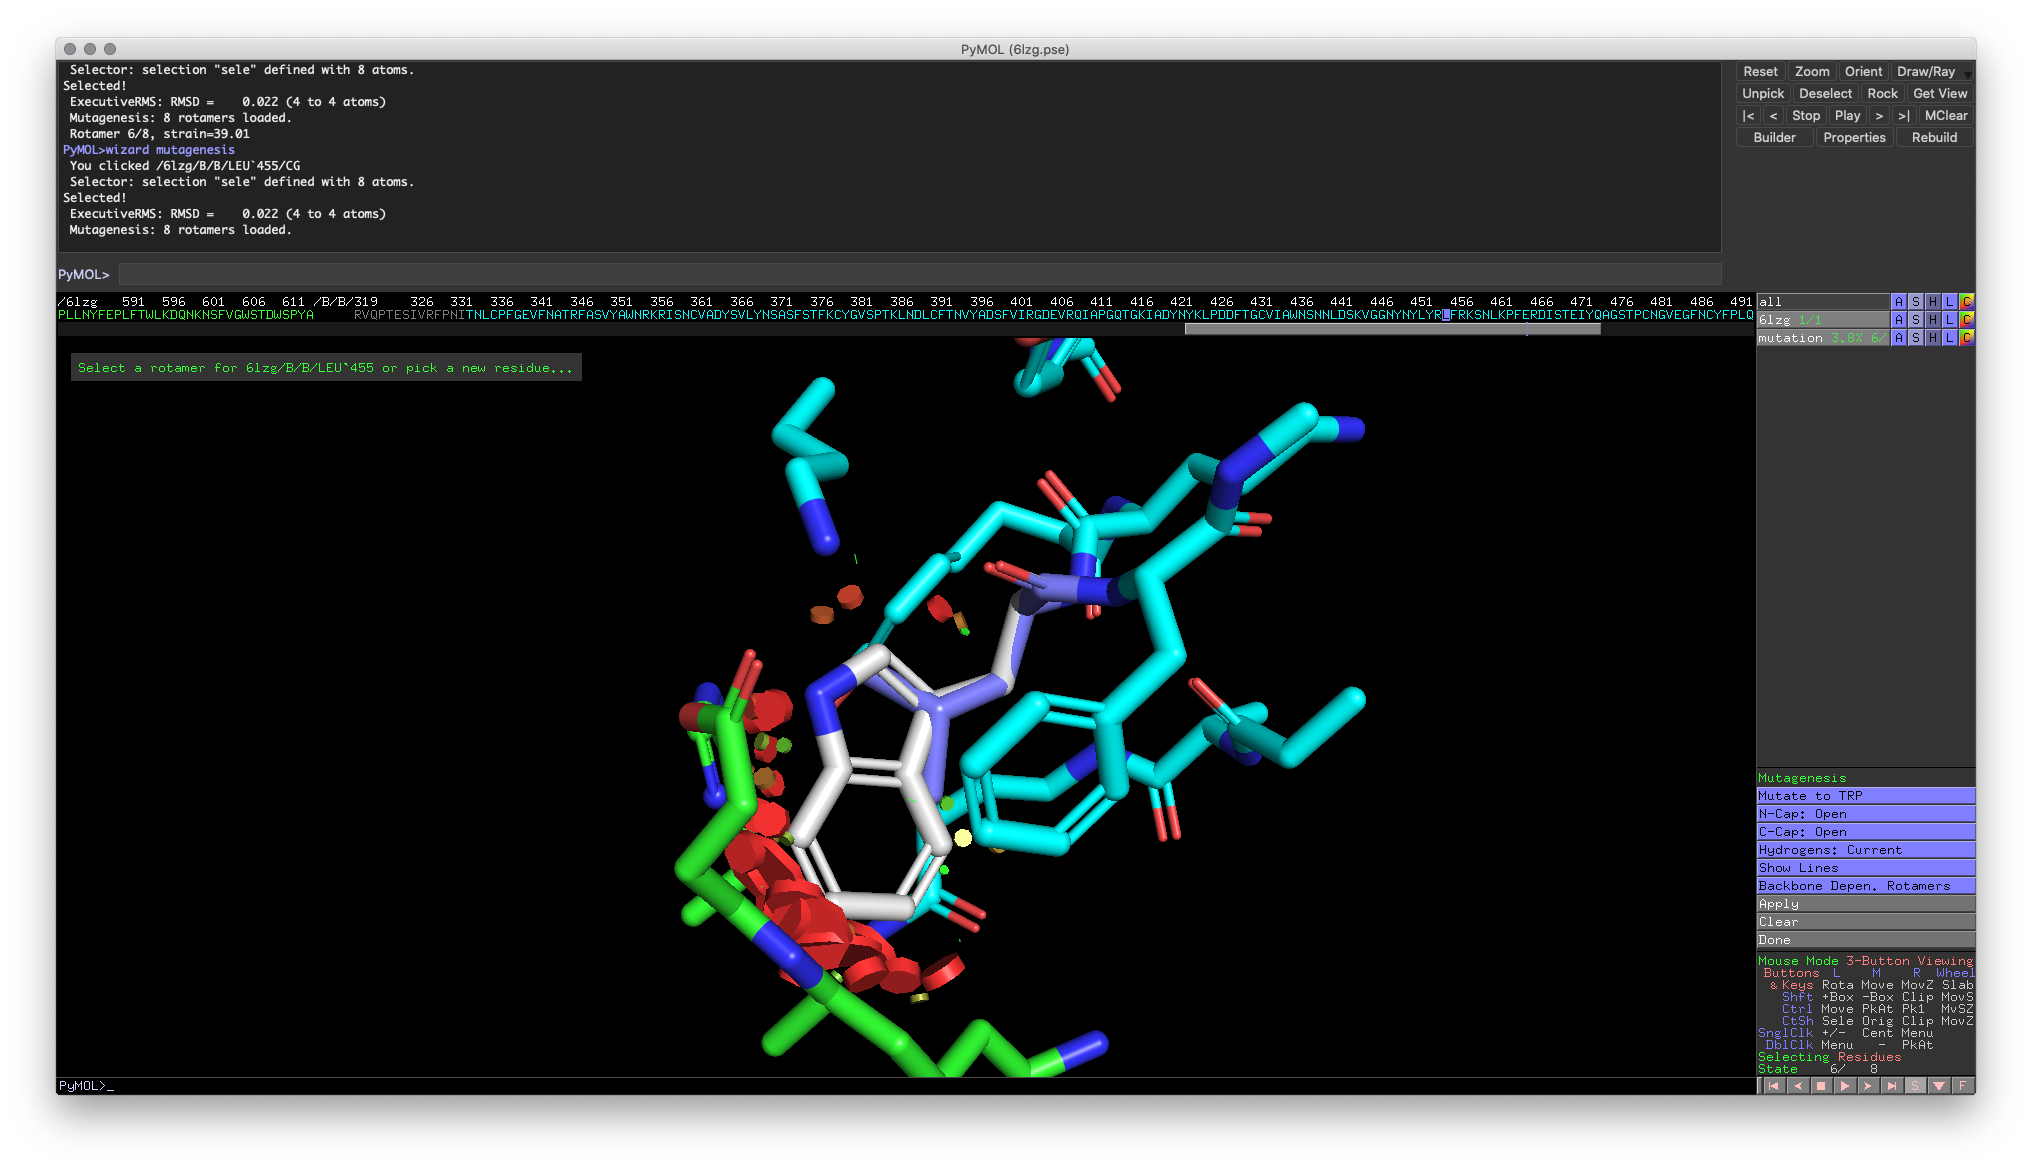2032x1169 pixels.
Task: Toggle visibility of object 6lzg
Action: [x=1822, y=320]
